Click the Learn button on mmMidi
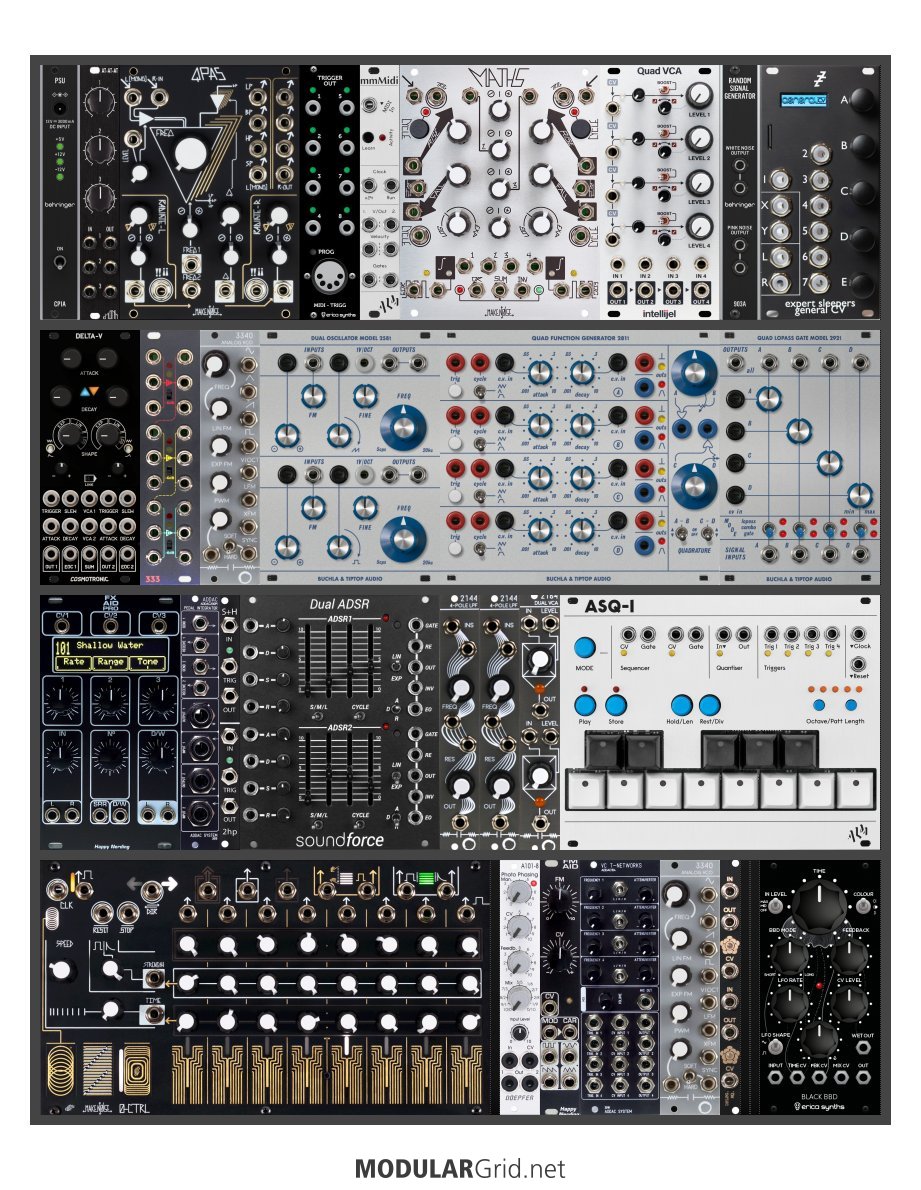The image size is (921, 1190). [369, 137]
